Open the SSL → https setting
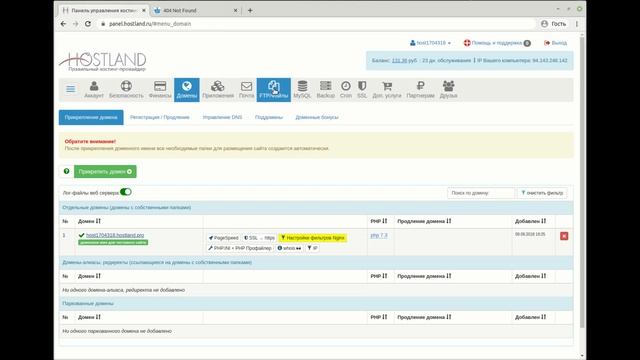The width and height of the screenshot is (640, 360). [x=259, y=238]
